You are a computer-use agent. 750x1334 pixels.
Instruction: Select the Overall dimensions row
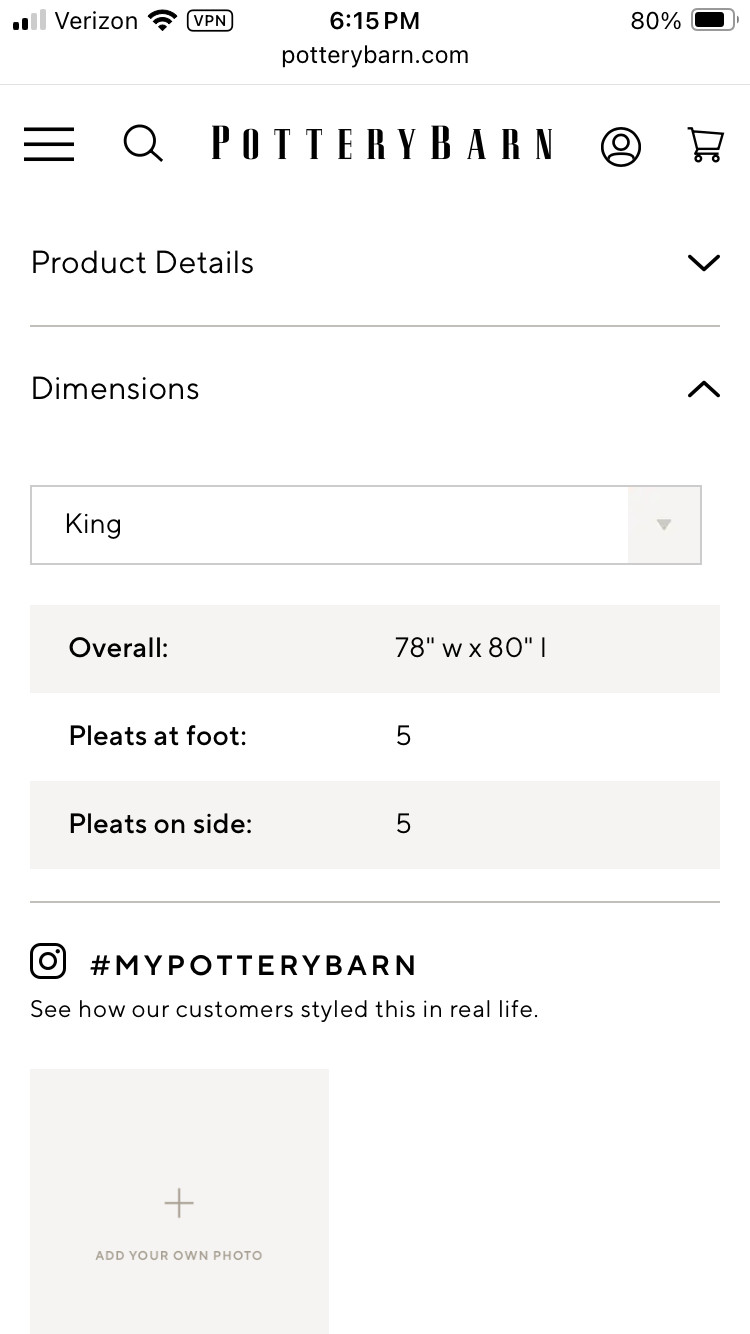pos(375,648)
